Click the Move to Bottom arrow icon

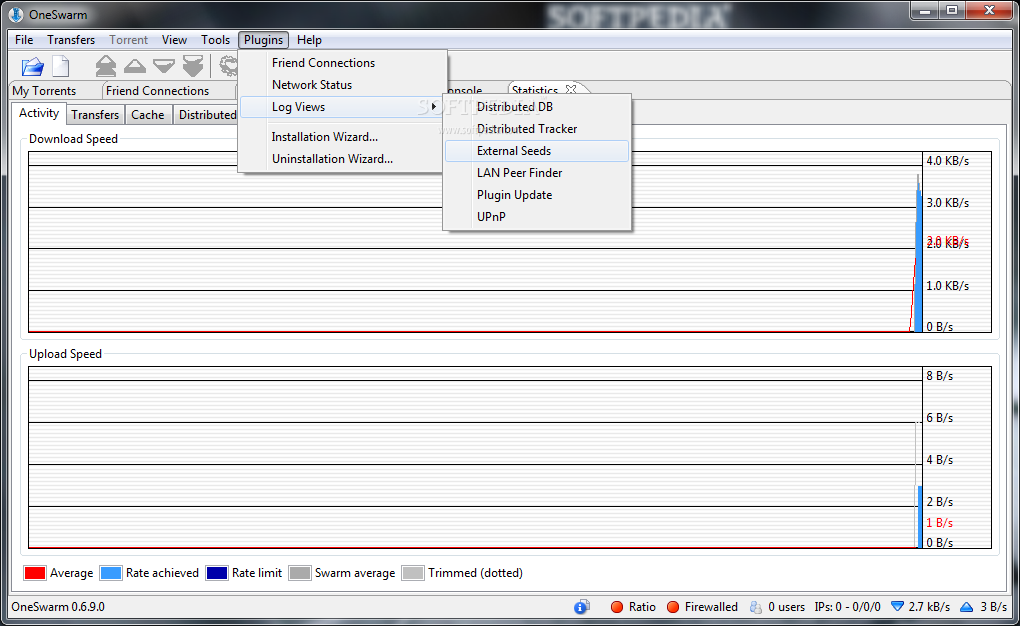193,66
